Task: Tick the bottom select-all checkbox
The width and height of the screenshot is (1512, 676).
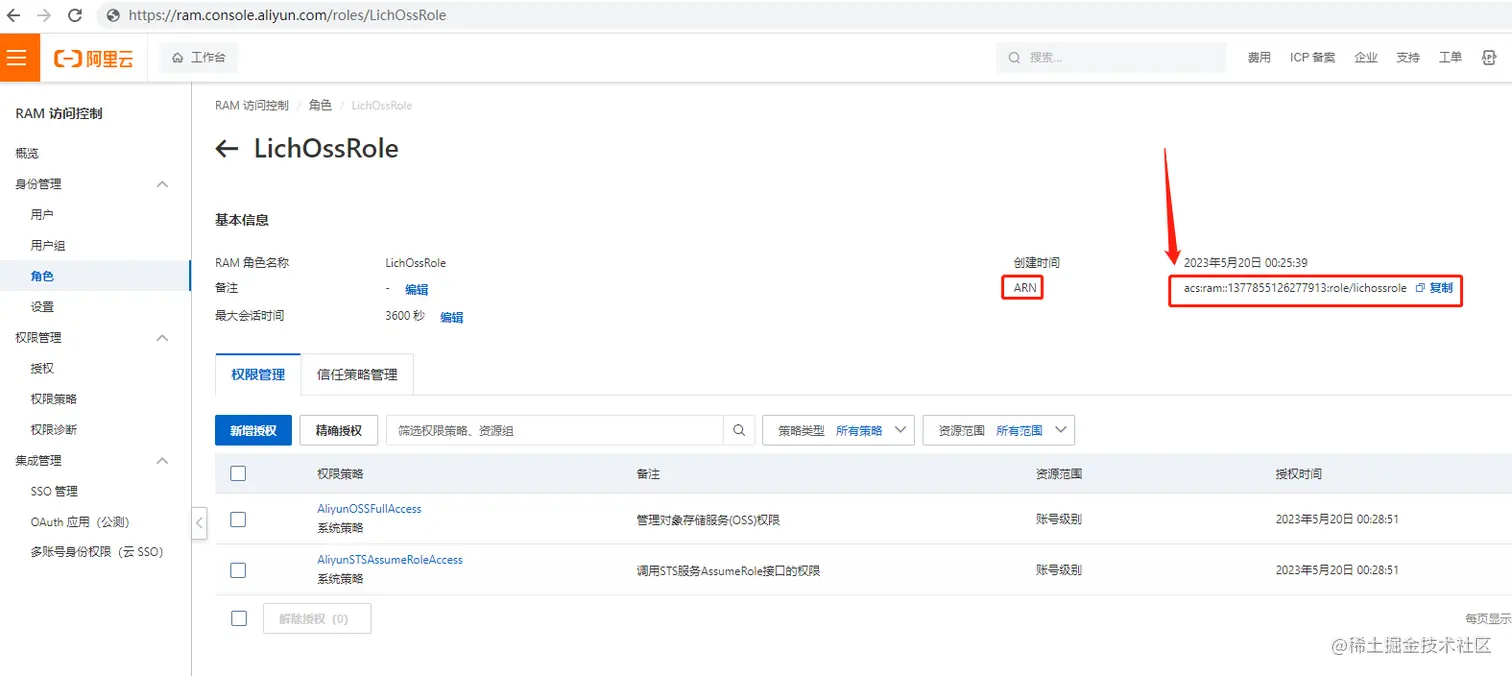Action: click(238, 618)
